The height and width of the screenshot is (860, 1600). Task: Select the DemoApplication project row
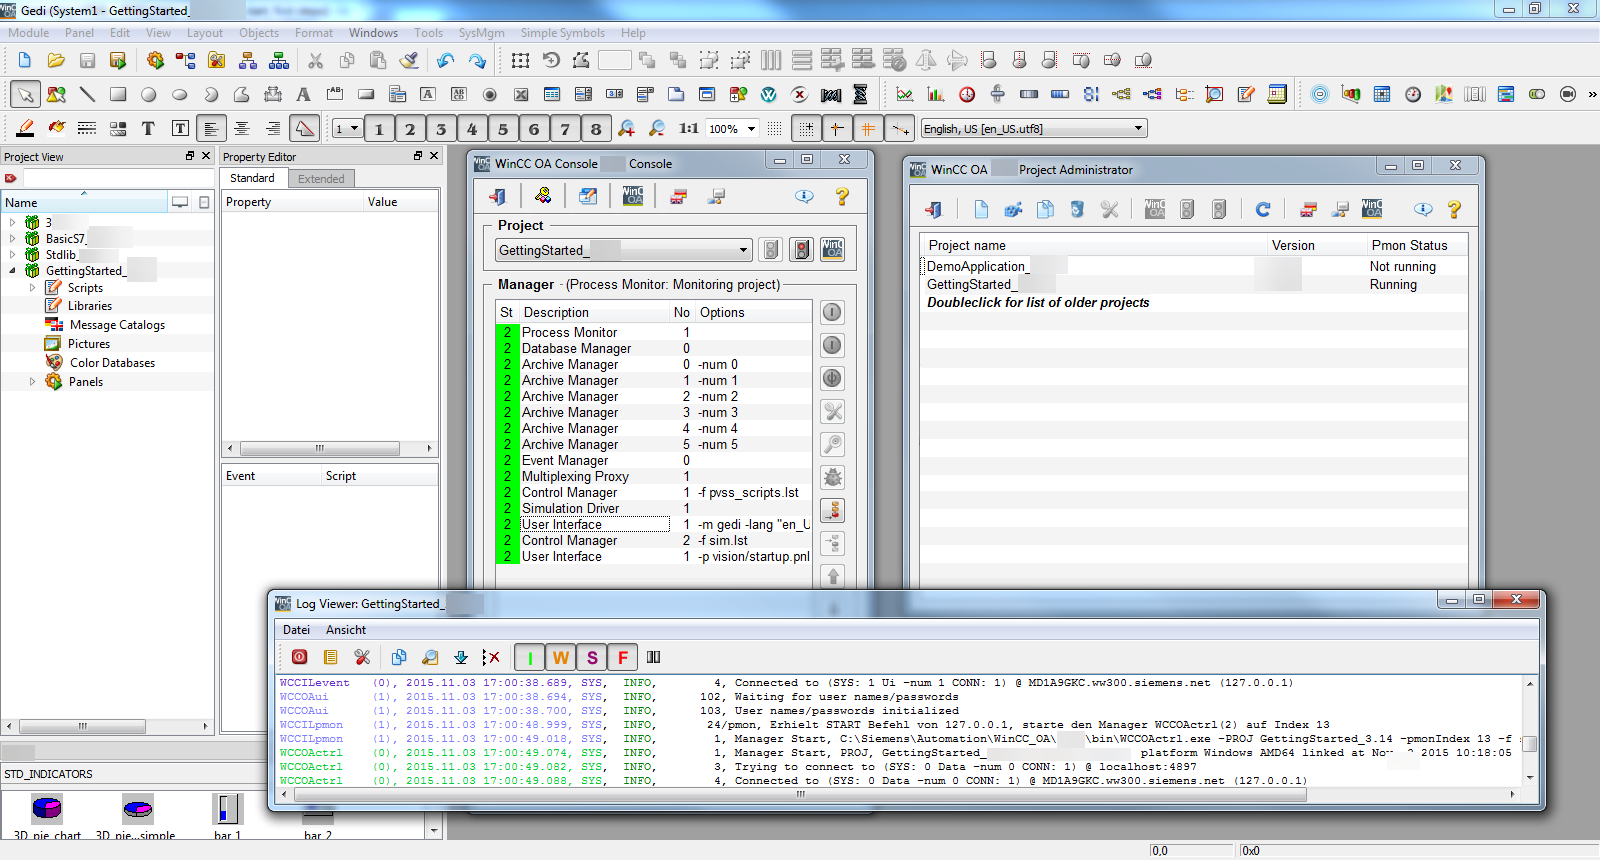click(x=976, y=266)
